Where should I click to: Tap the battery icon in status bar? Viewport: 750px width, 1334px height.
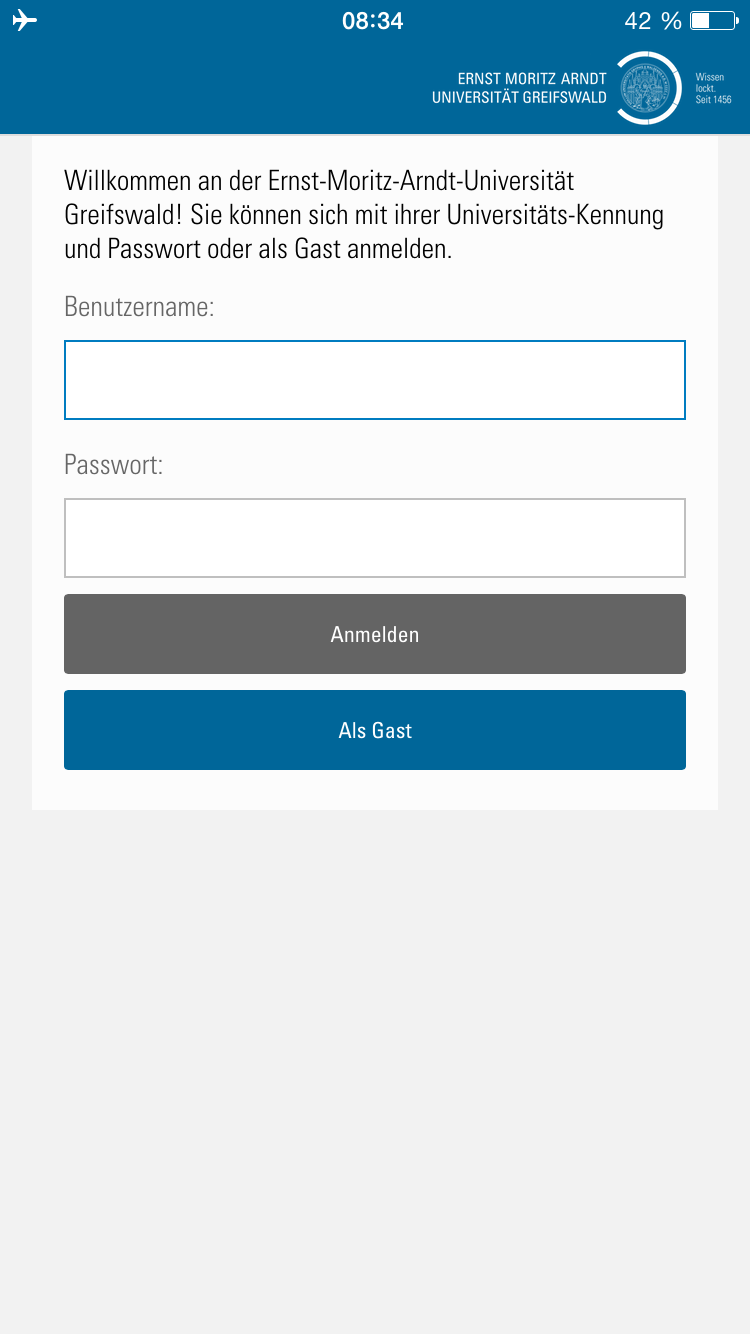coord(713,21)
